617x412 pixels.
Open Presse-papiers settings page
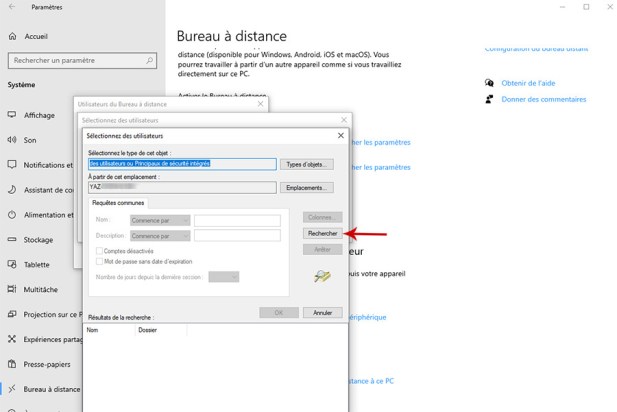(47, 364)
